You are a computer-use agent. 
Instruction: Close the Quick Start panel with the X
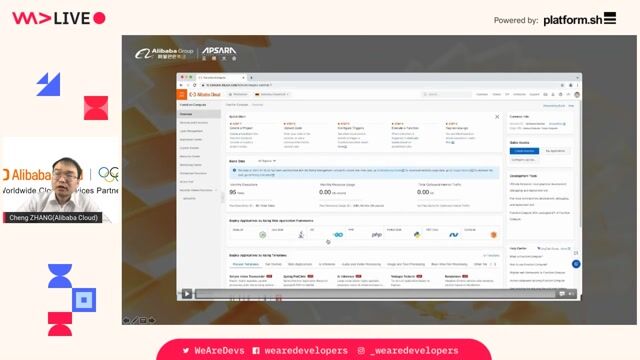[x=497, y=117]
